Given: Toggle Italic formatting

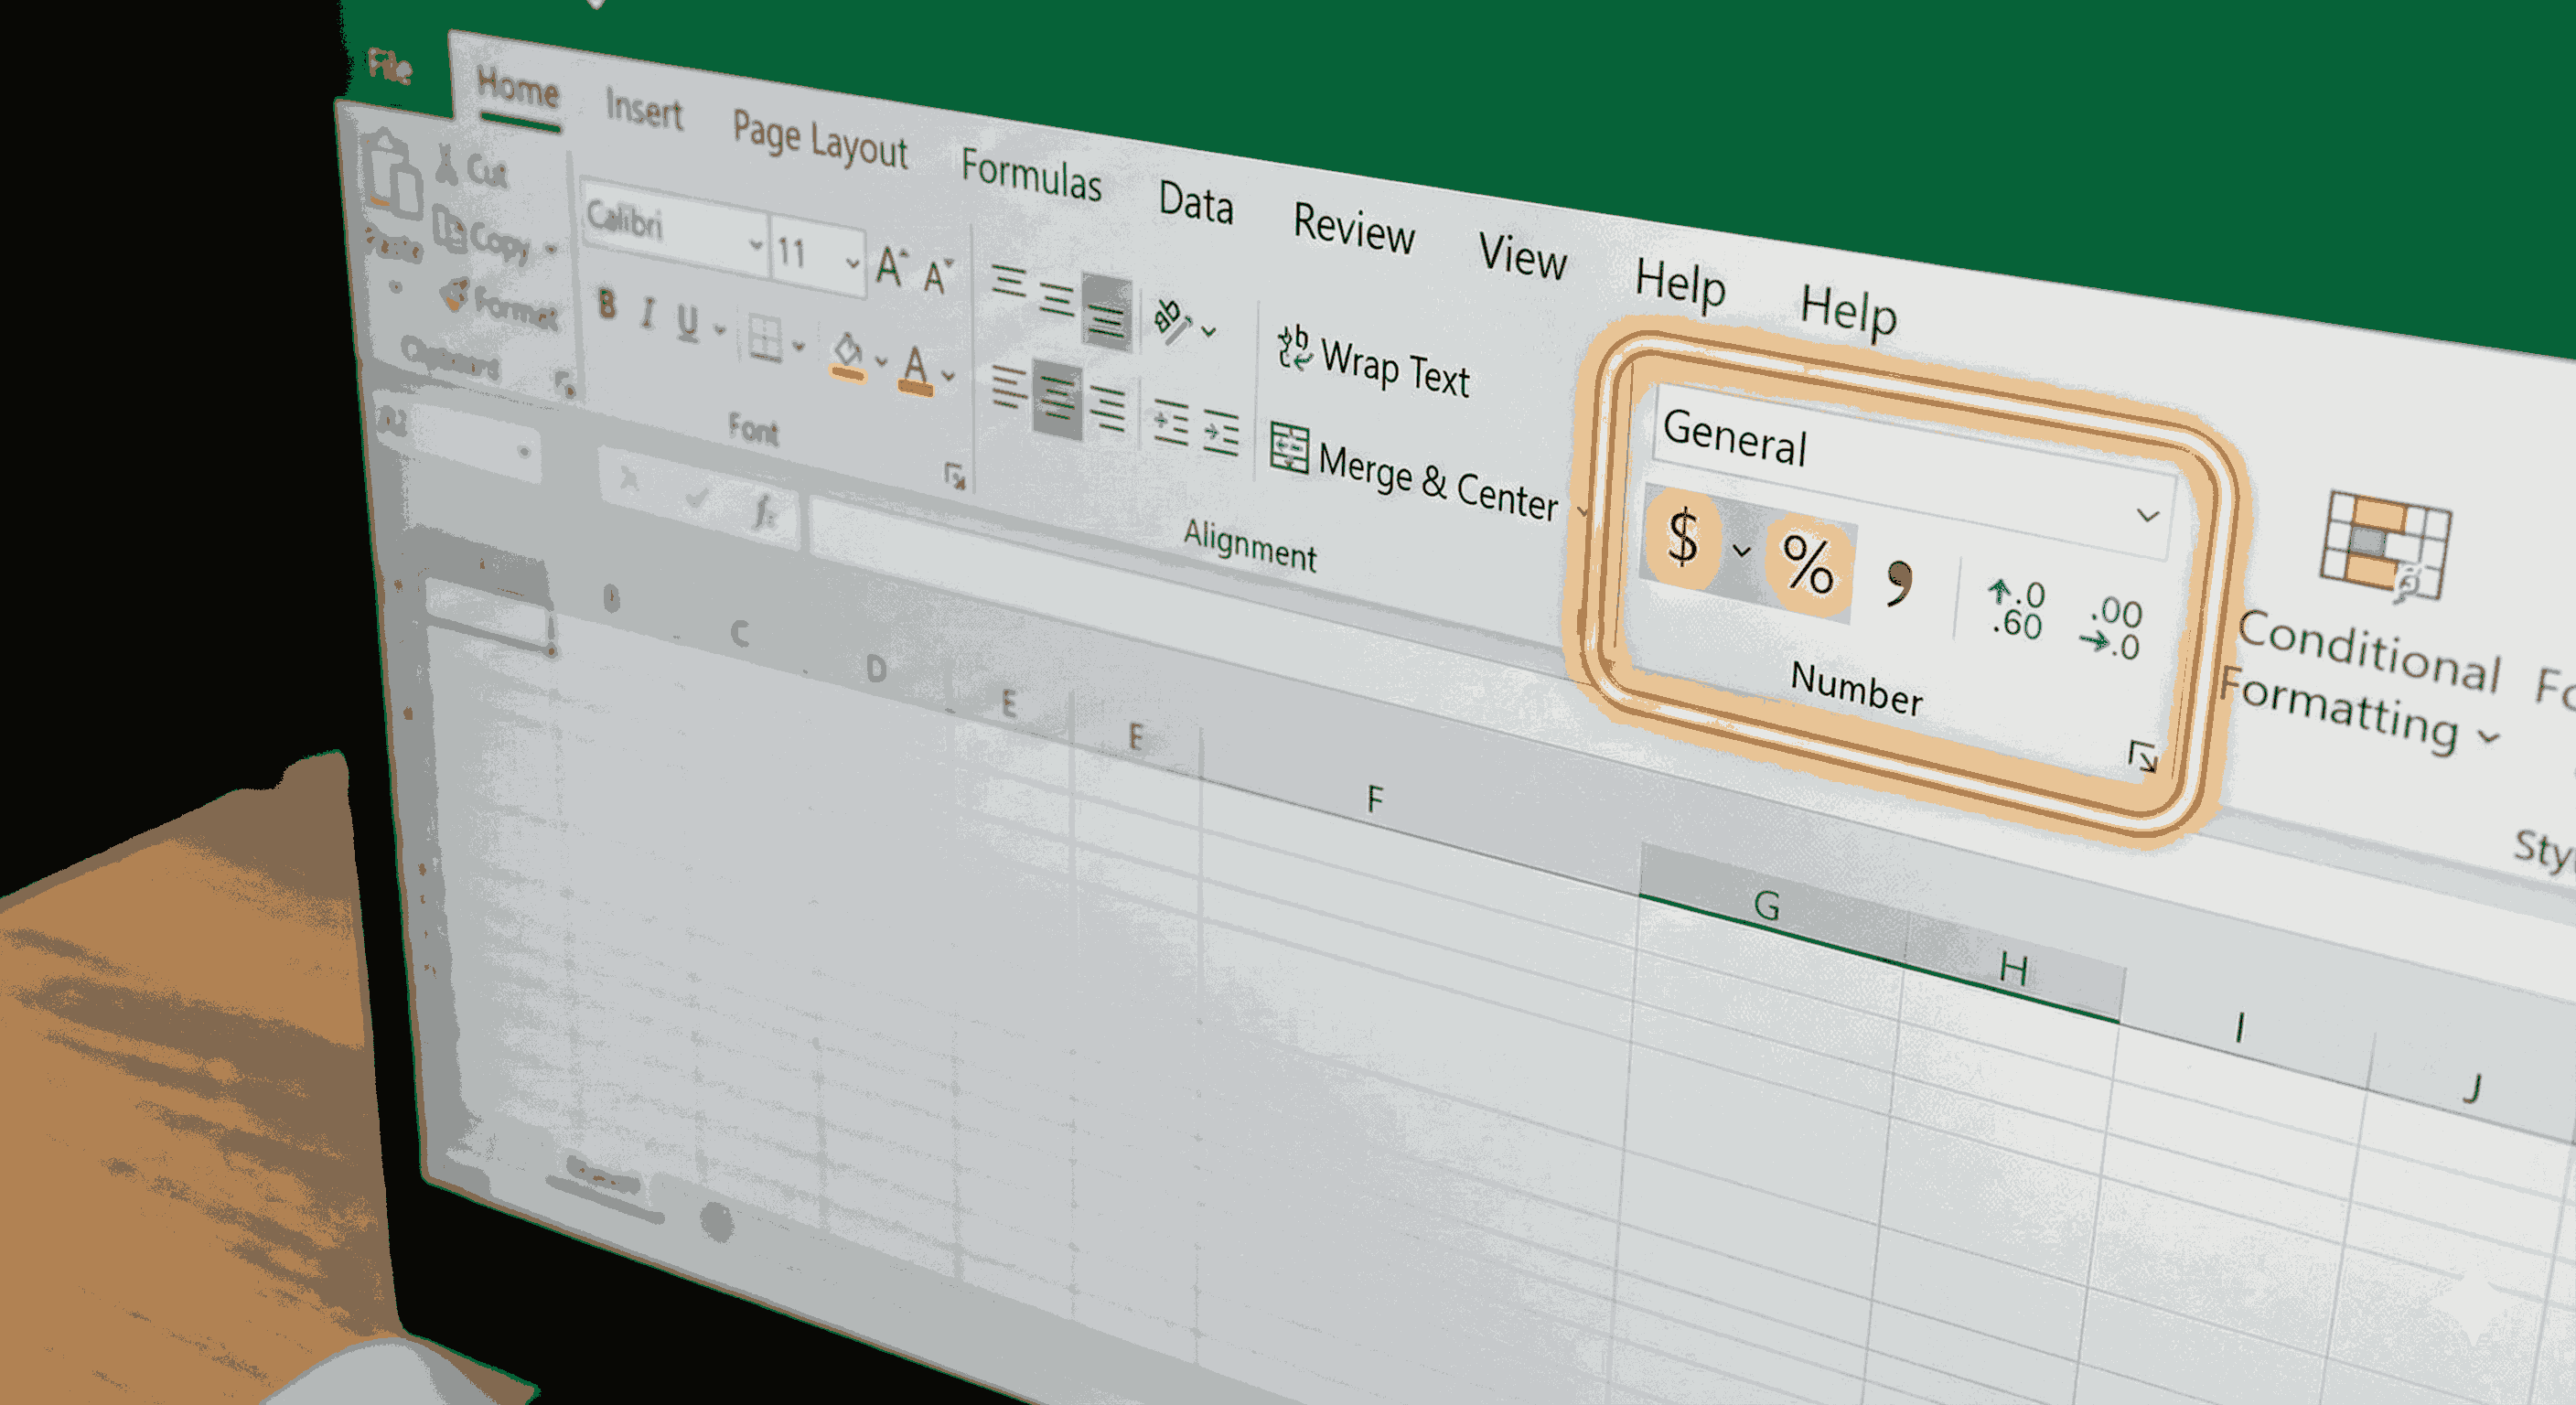Looking at the screenshot, I should point(648,313).
